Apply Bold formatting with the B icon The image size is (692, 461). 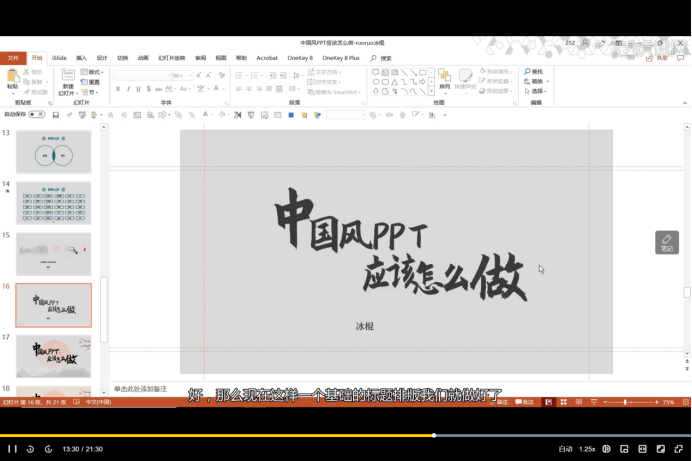coord(118,89)
